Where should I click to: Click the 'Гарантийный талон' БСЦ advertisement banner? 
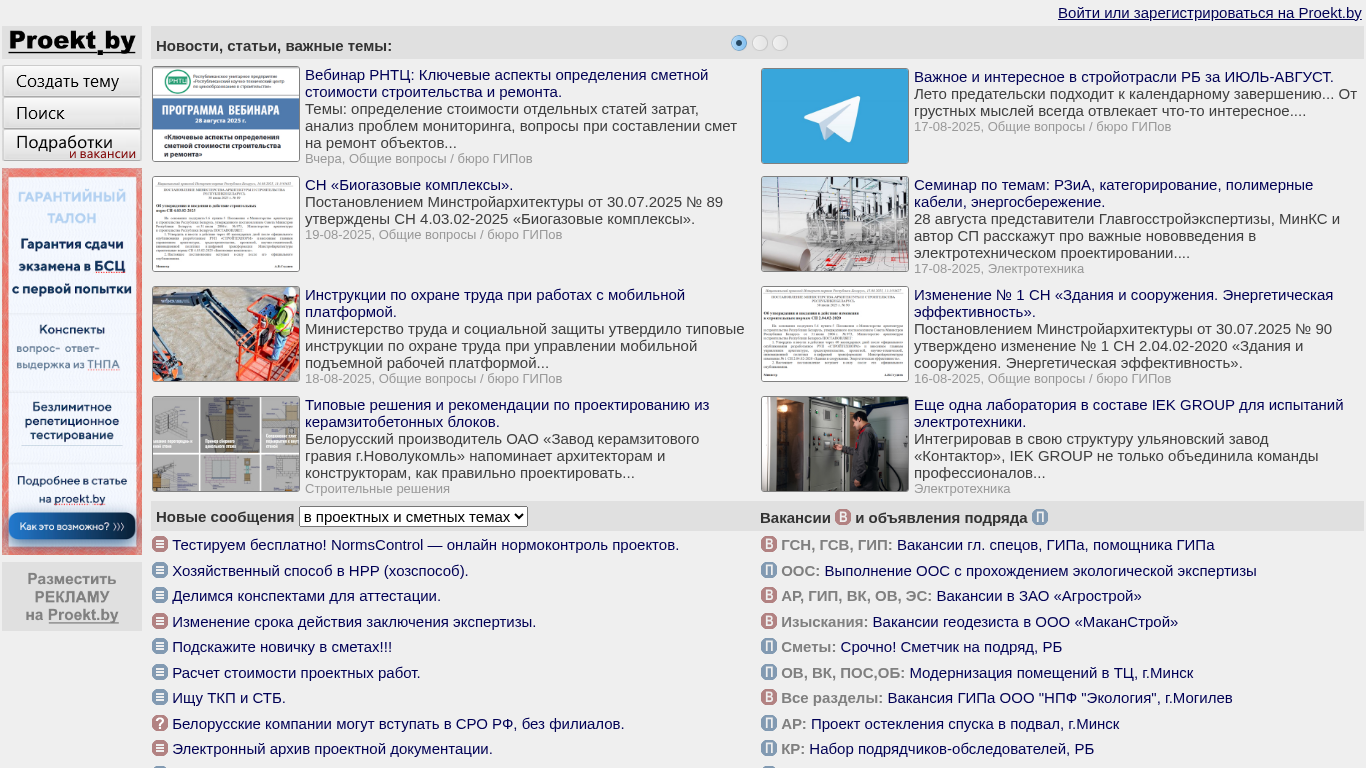click(x=72, y=361)
